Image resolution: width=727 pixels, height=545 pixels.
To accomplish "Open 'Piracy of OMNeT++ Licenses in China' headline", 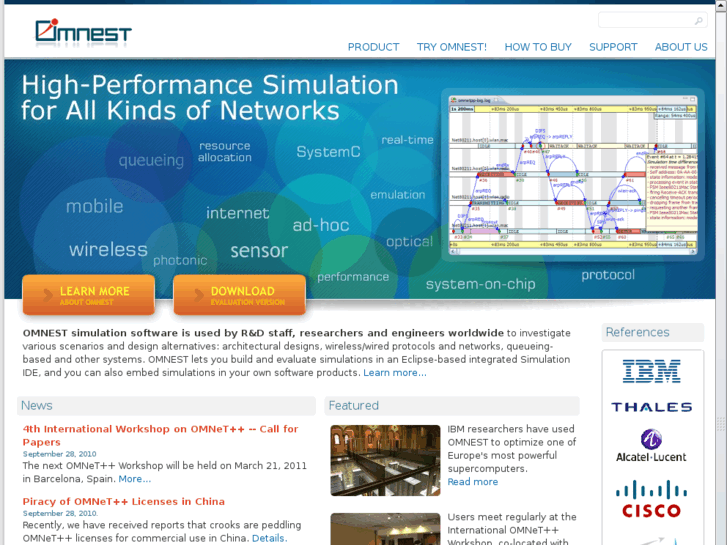I will (123, 501).
